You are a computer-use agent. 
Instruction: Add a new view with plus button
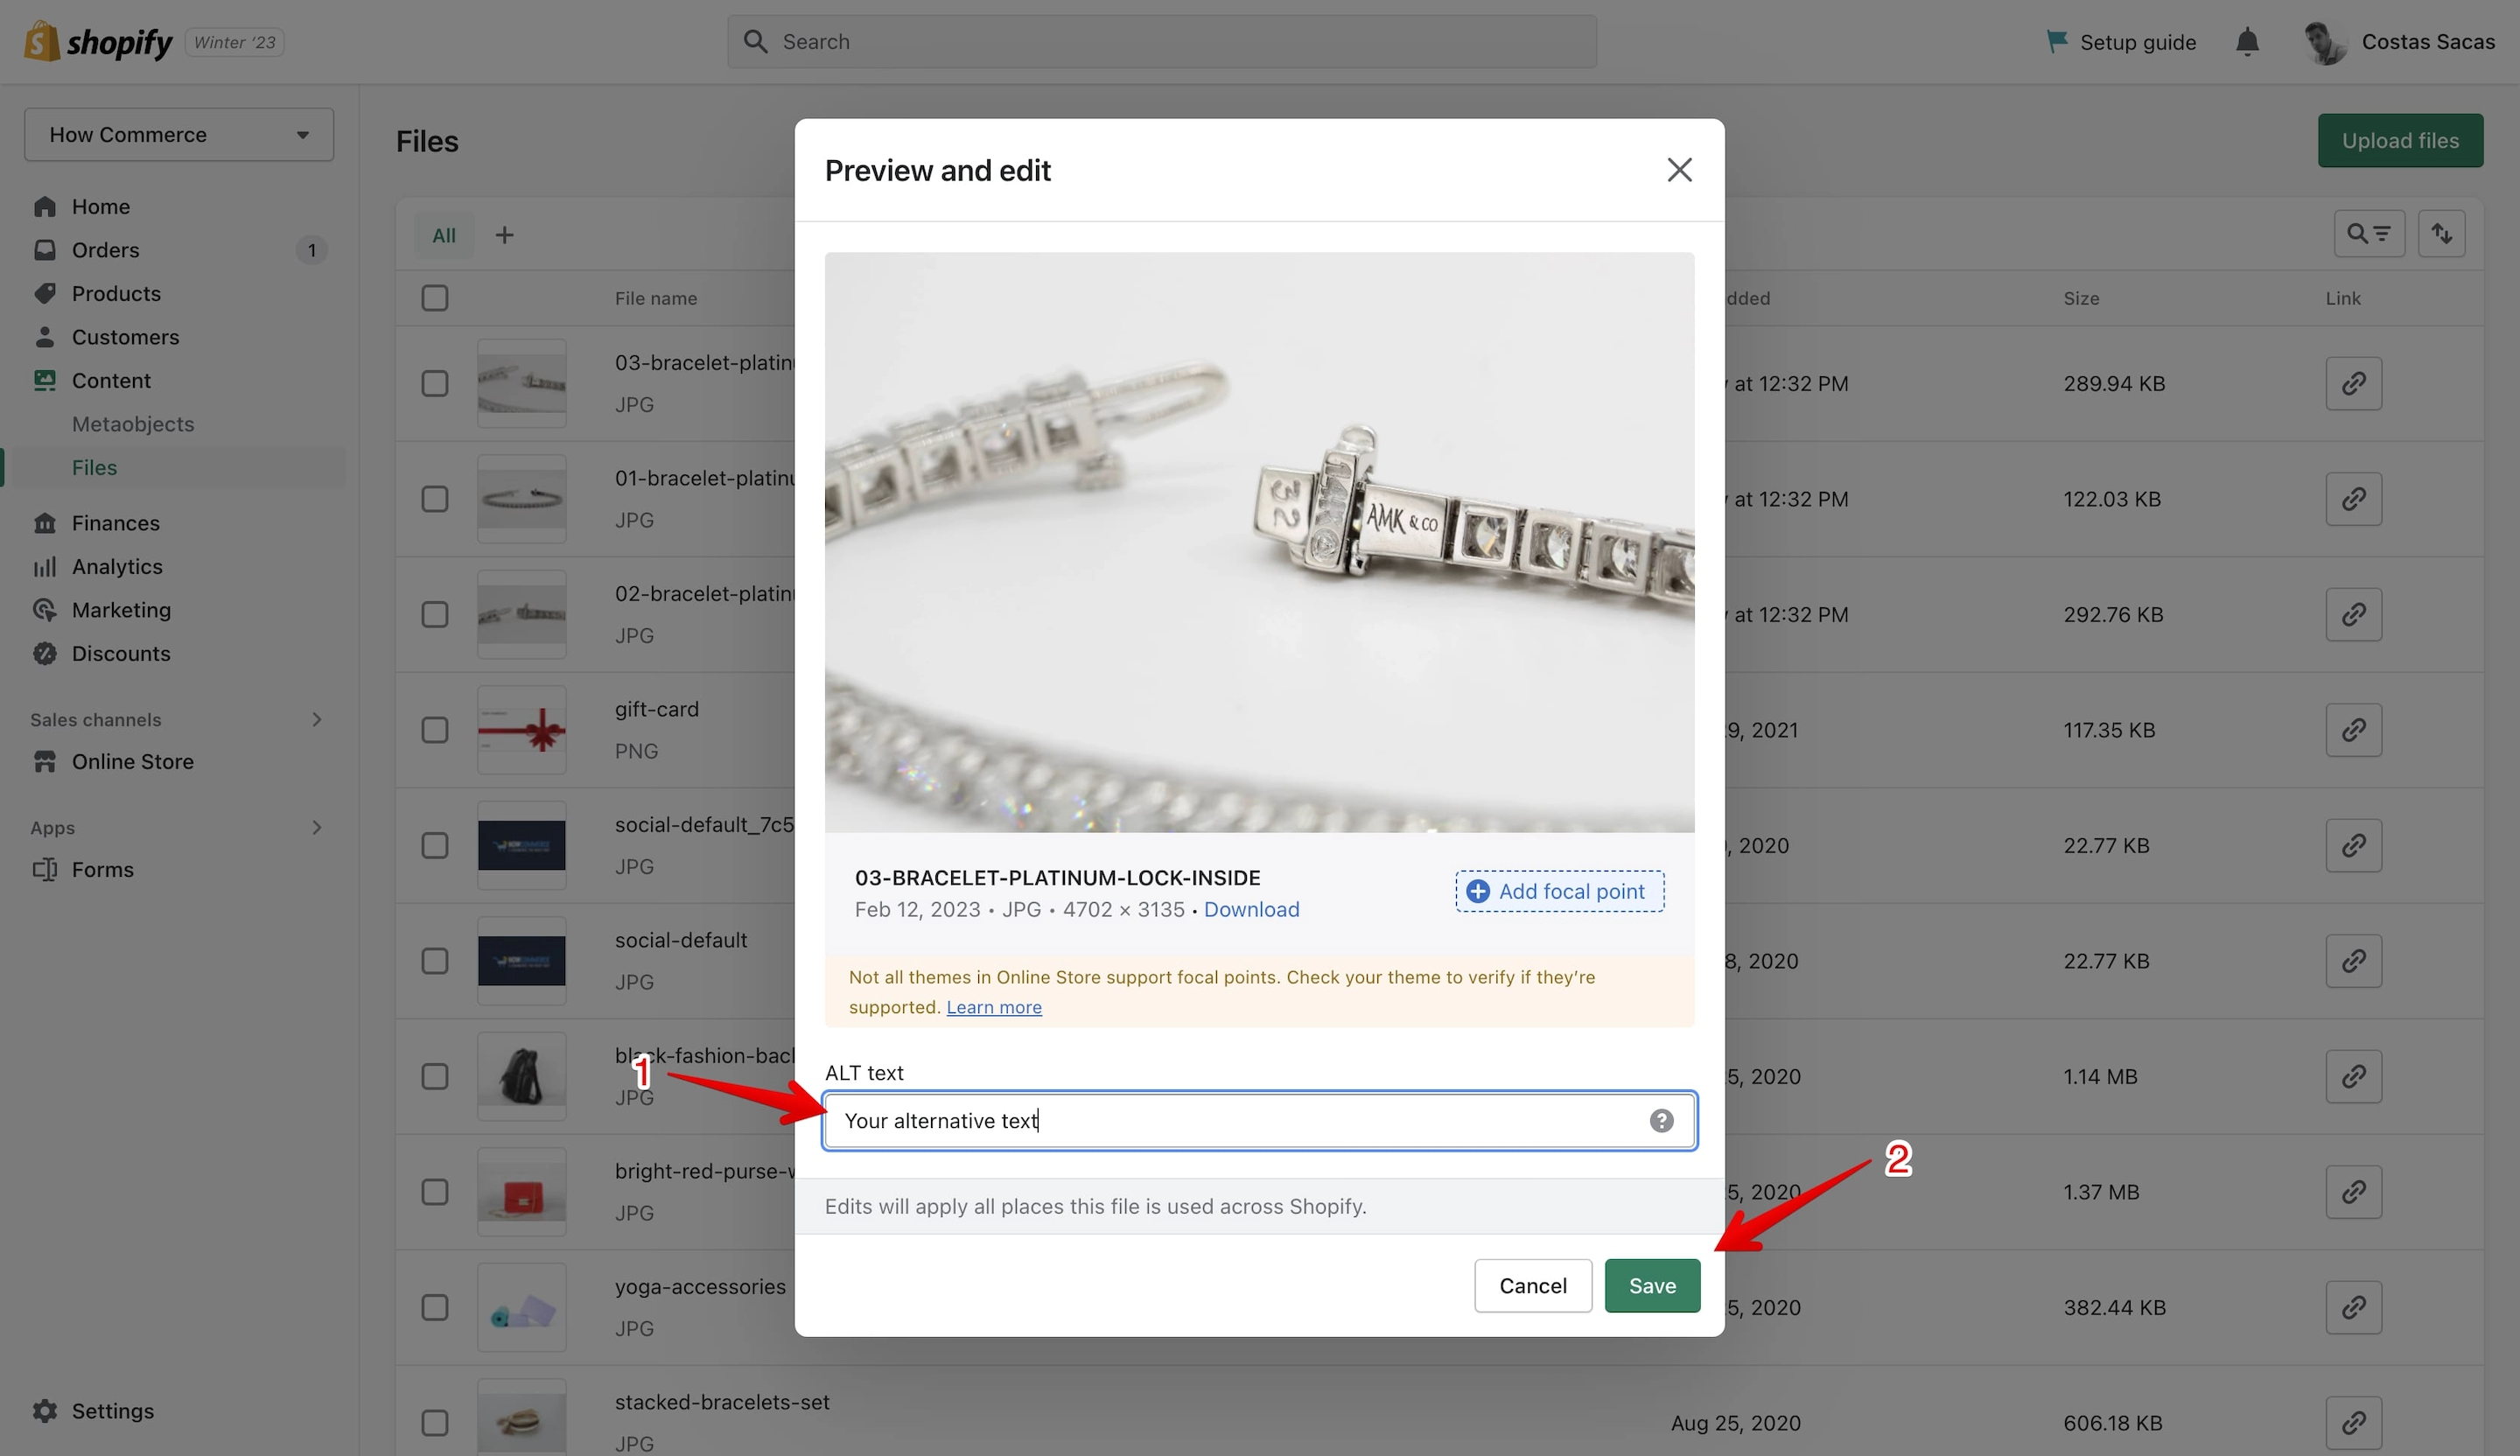(505, 234)
